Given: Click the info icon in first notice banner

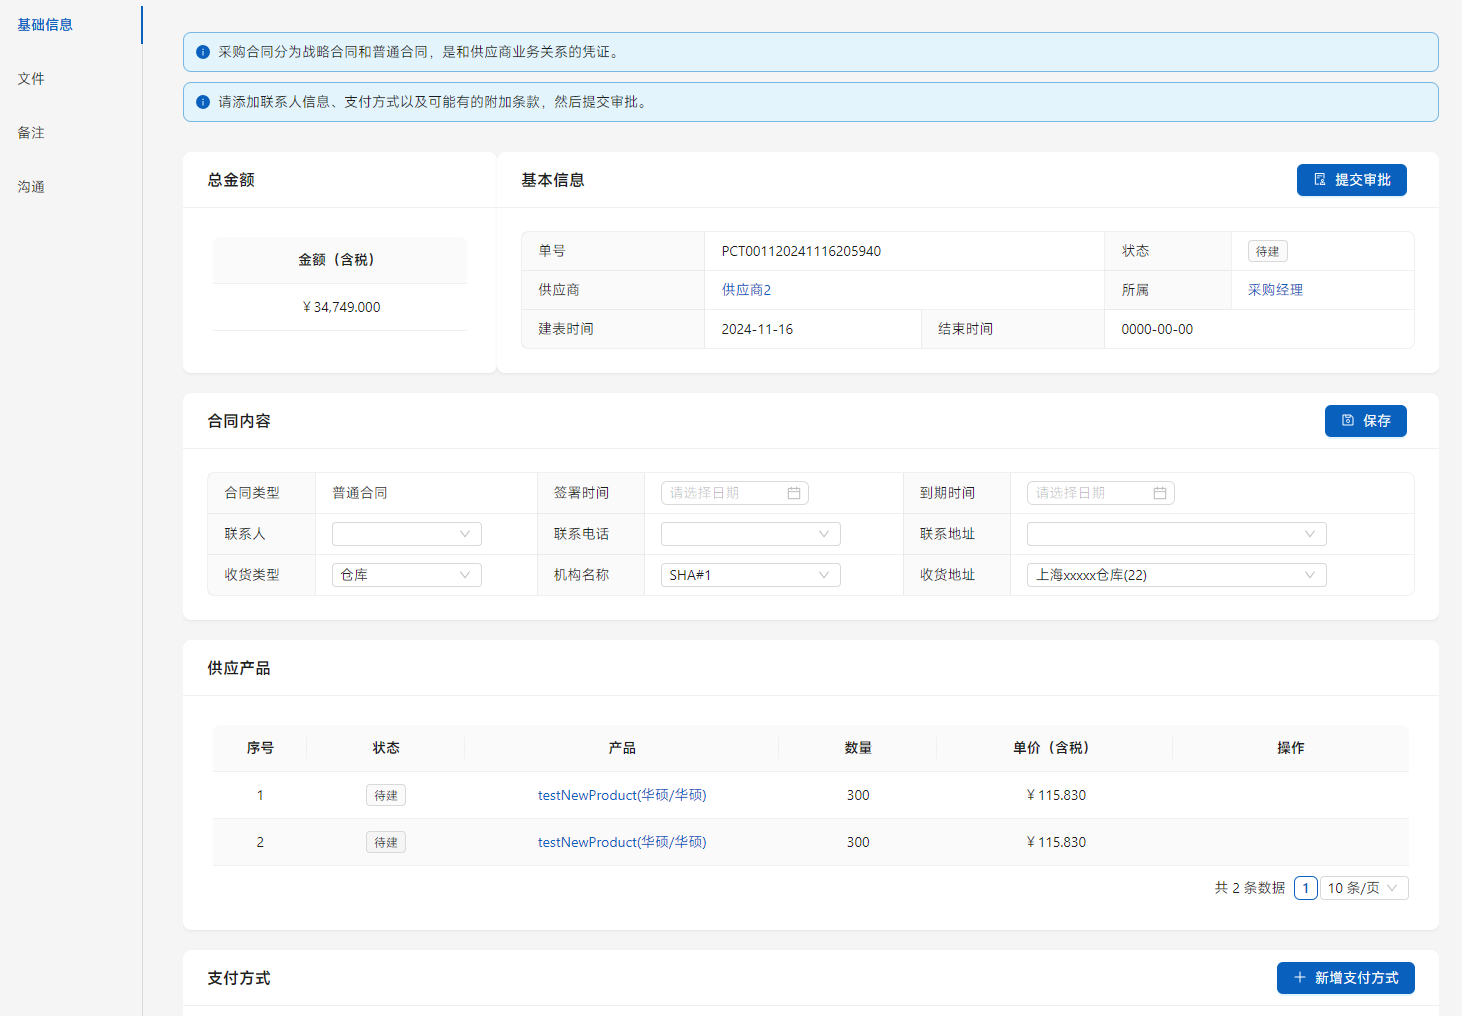Looking at the screenshot, I should (x=203, y=52).
